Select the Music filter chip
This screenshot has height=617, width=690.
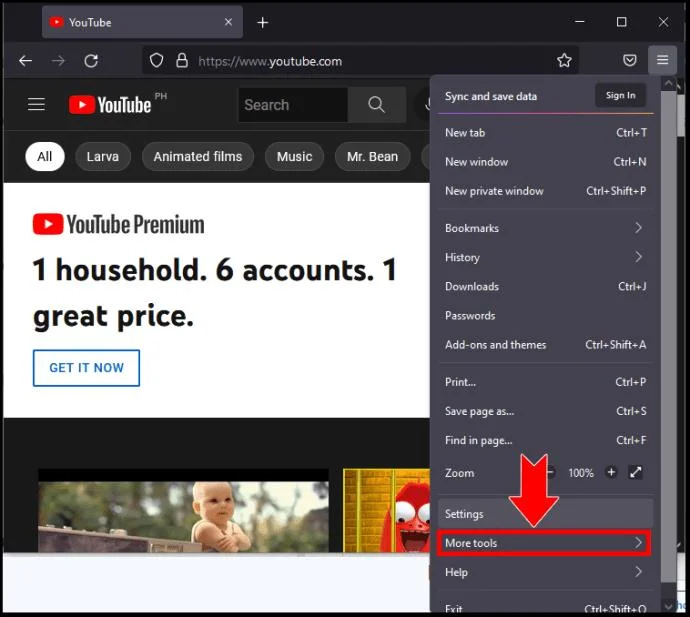(x=294, y=157)
